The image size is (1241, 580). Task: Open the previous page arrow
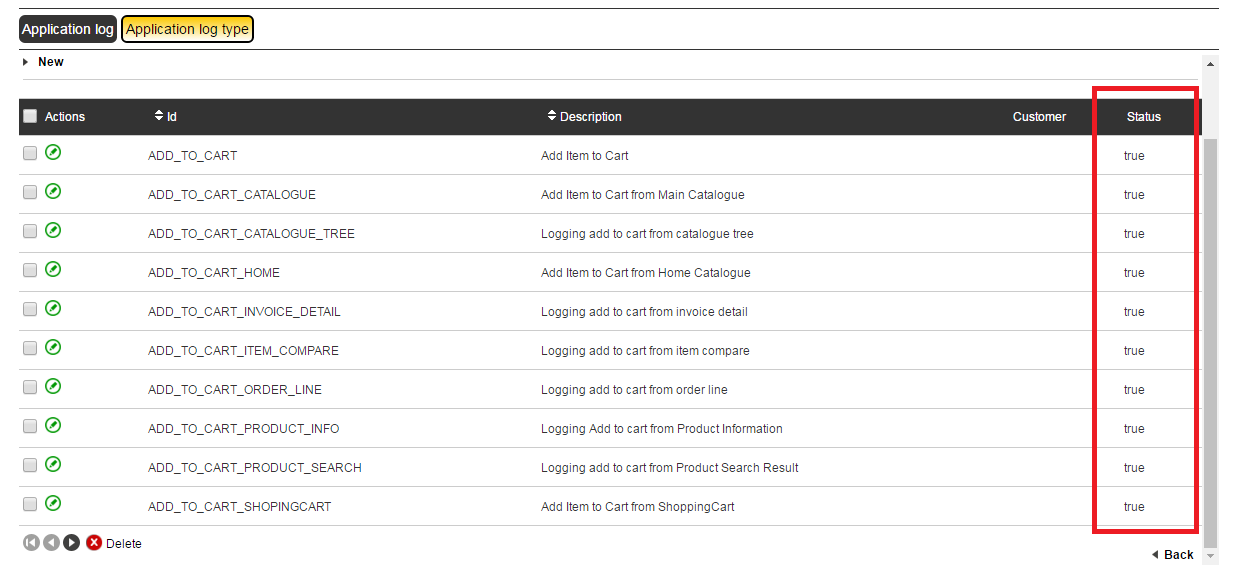pos(48,541)
